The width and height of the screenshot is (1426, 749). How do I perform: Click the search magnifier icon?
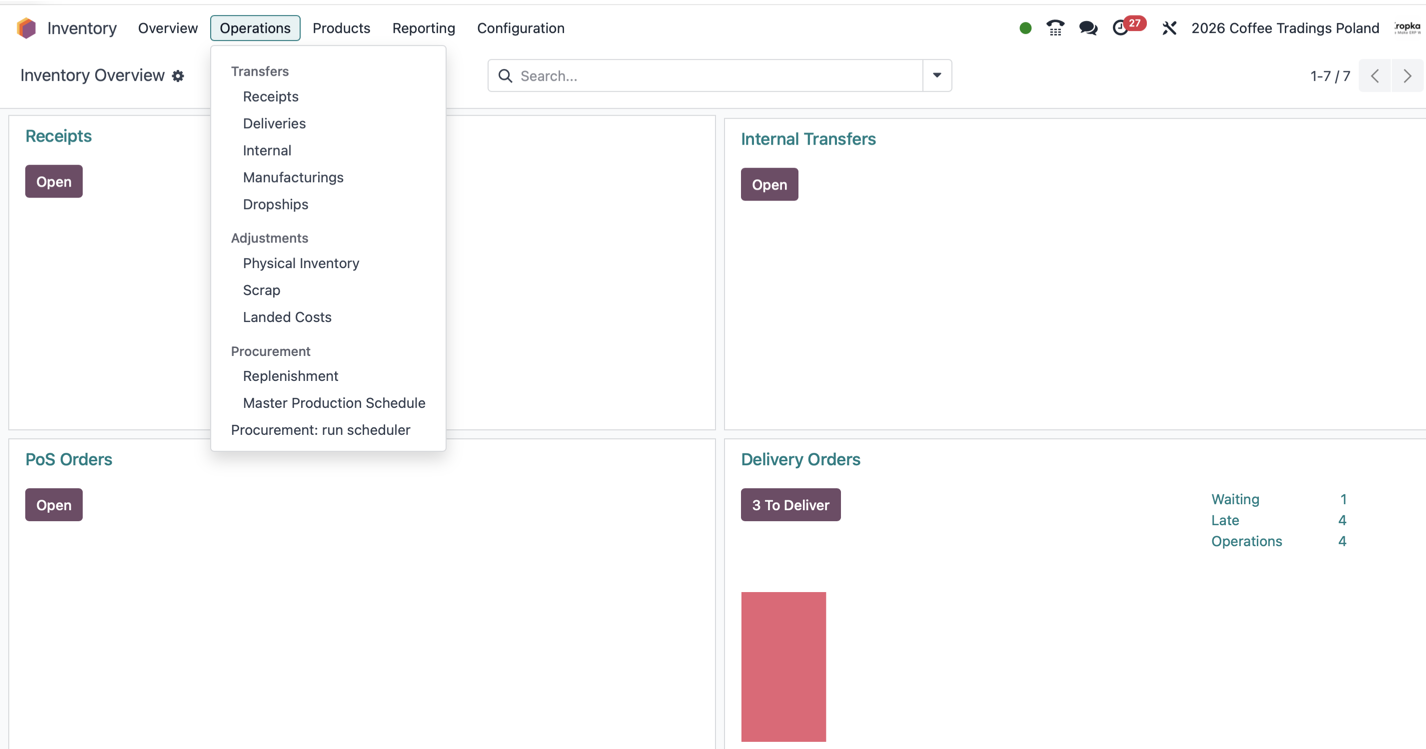(x=505, y=76)
